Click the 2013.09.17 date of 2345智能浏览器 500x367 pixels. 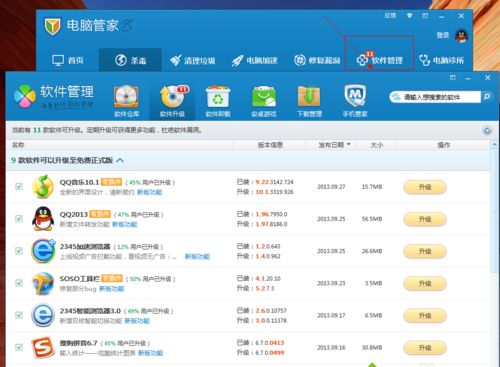(331, 315)
